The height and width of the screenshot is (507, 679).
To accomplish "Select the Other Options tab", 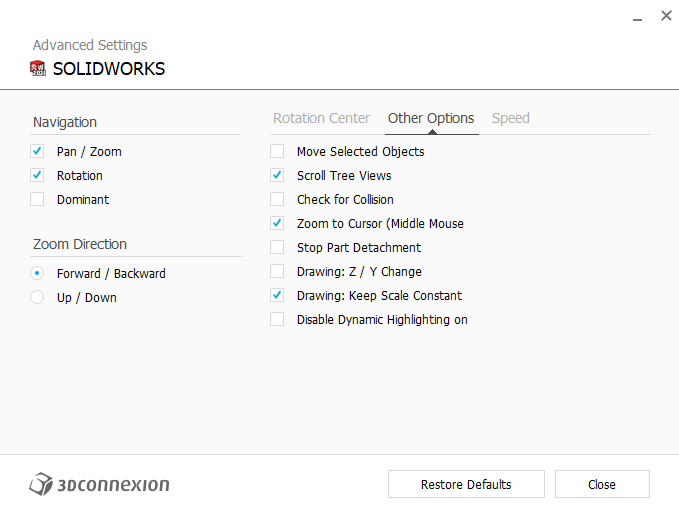I will 431,118.
